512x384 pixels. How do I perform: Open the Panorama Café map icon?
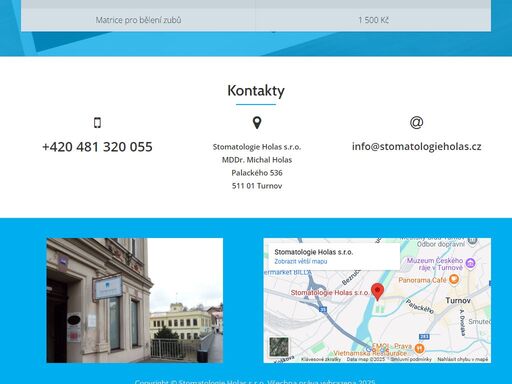pos(454,279)
